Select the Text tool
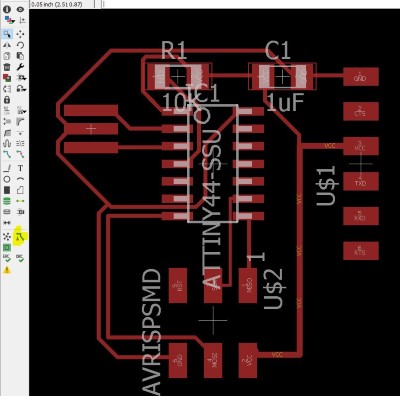Image resolution: width=400 pixels, height=396 pixels. [x=21, y=168]
